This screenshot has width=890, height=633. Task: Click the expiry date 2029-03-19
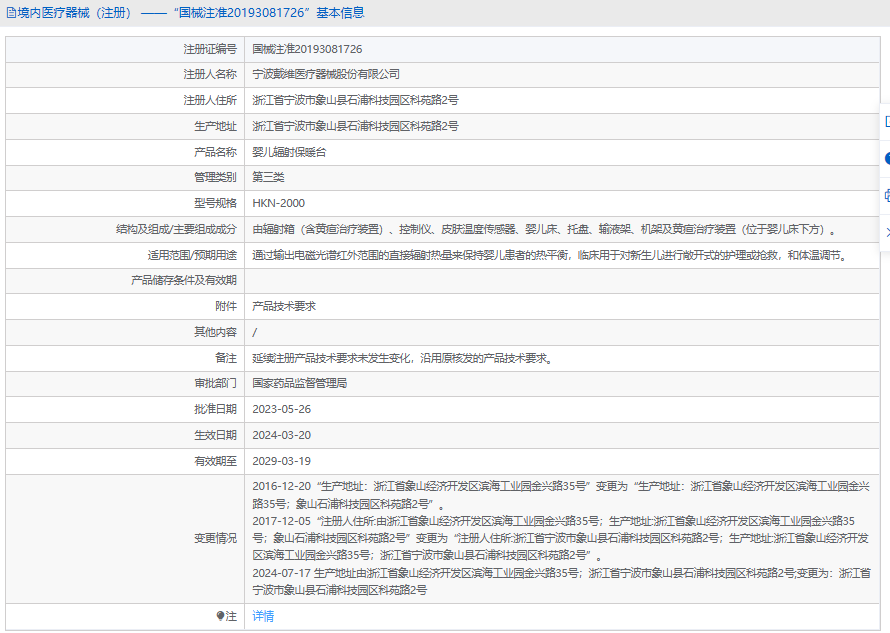282,462
